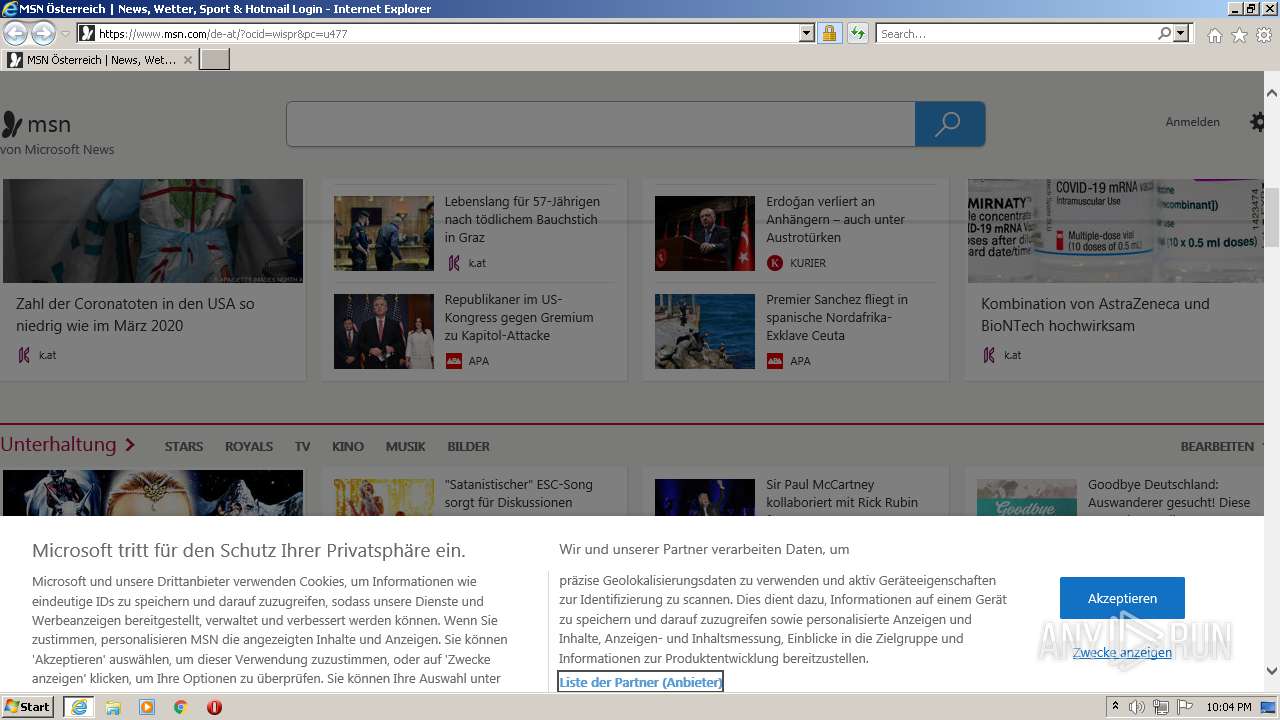Screen dimensions: 1280x720
Task: Click the page scrollbar up arrow
Action: pyautogui.click(x=1272, y=92)
